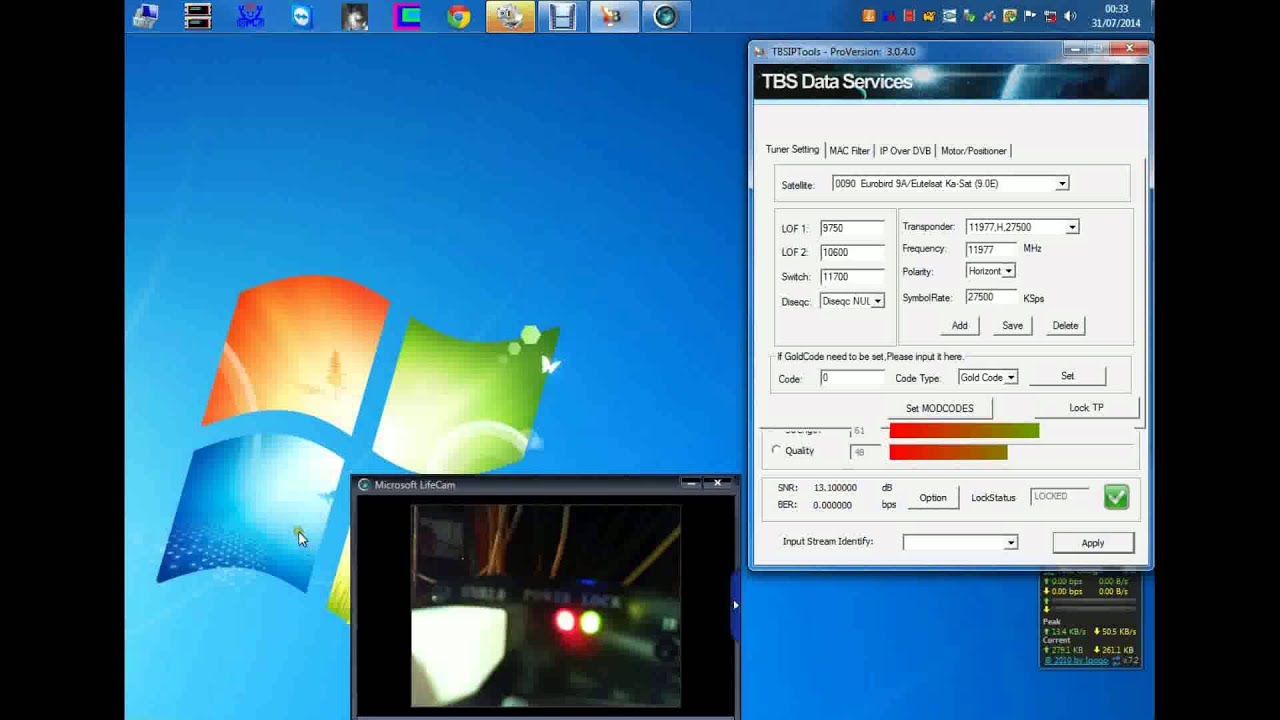This screenshot has width=1280, height=720.
Task: Switch to the LifeCam lens taskbar button
Action: point(666,17)
